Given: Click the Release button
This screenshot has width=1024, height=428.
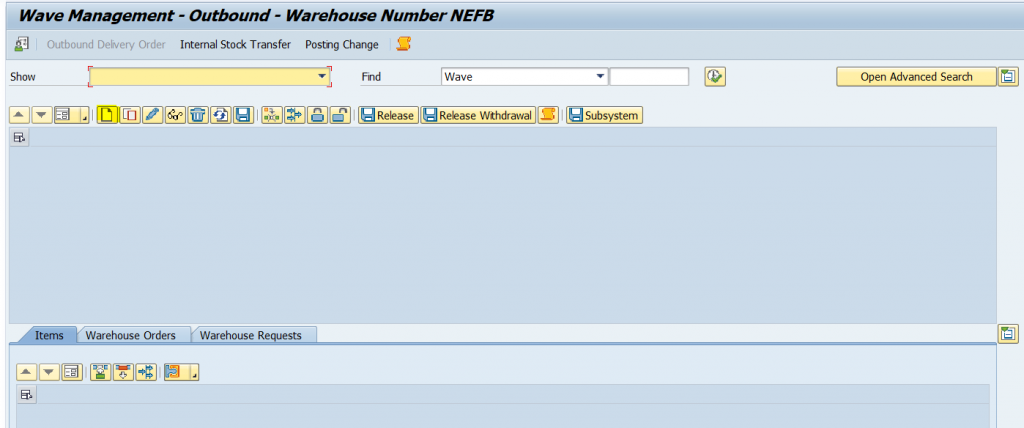Looking at the screenshot, I should pos(389,116).
